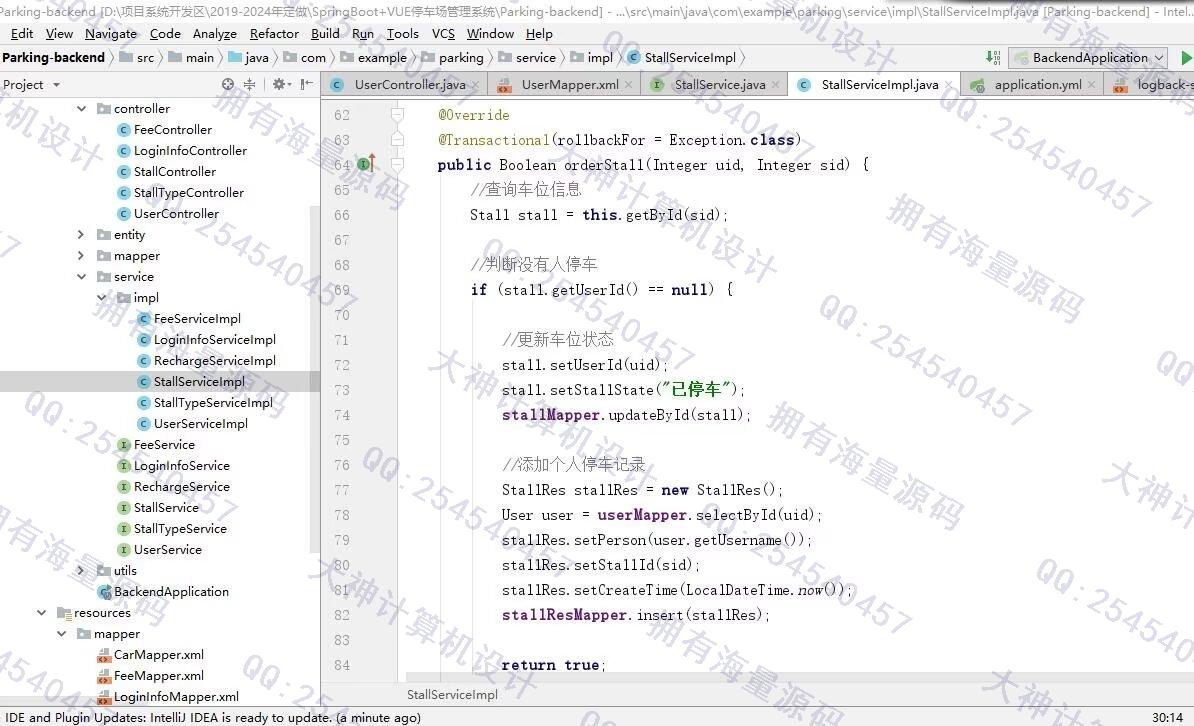Click the collapse all icon in Project panel
The width and height of the screenshot is (1194, 726).
coord(249,84)
